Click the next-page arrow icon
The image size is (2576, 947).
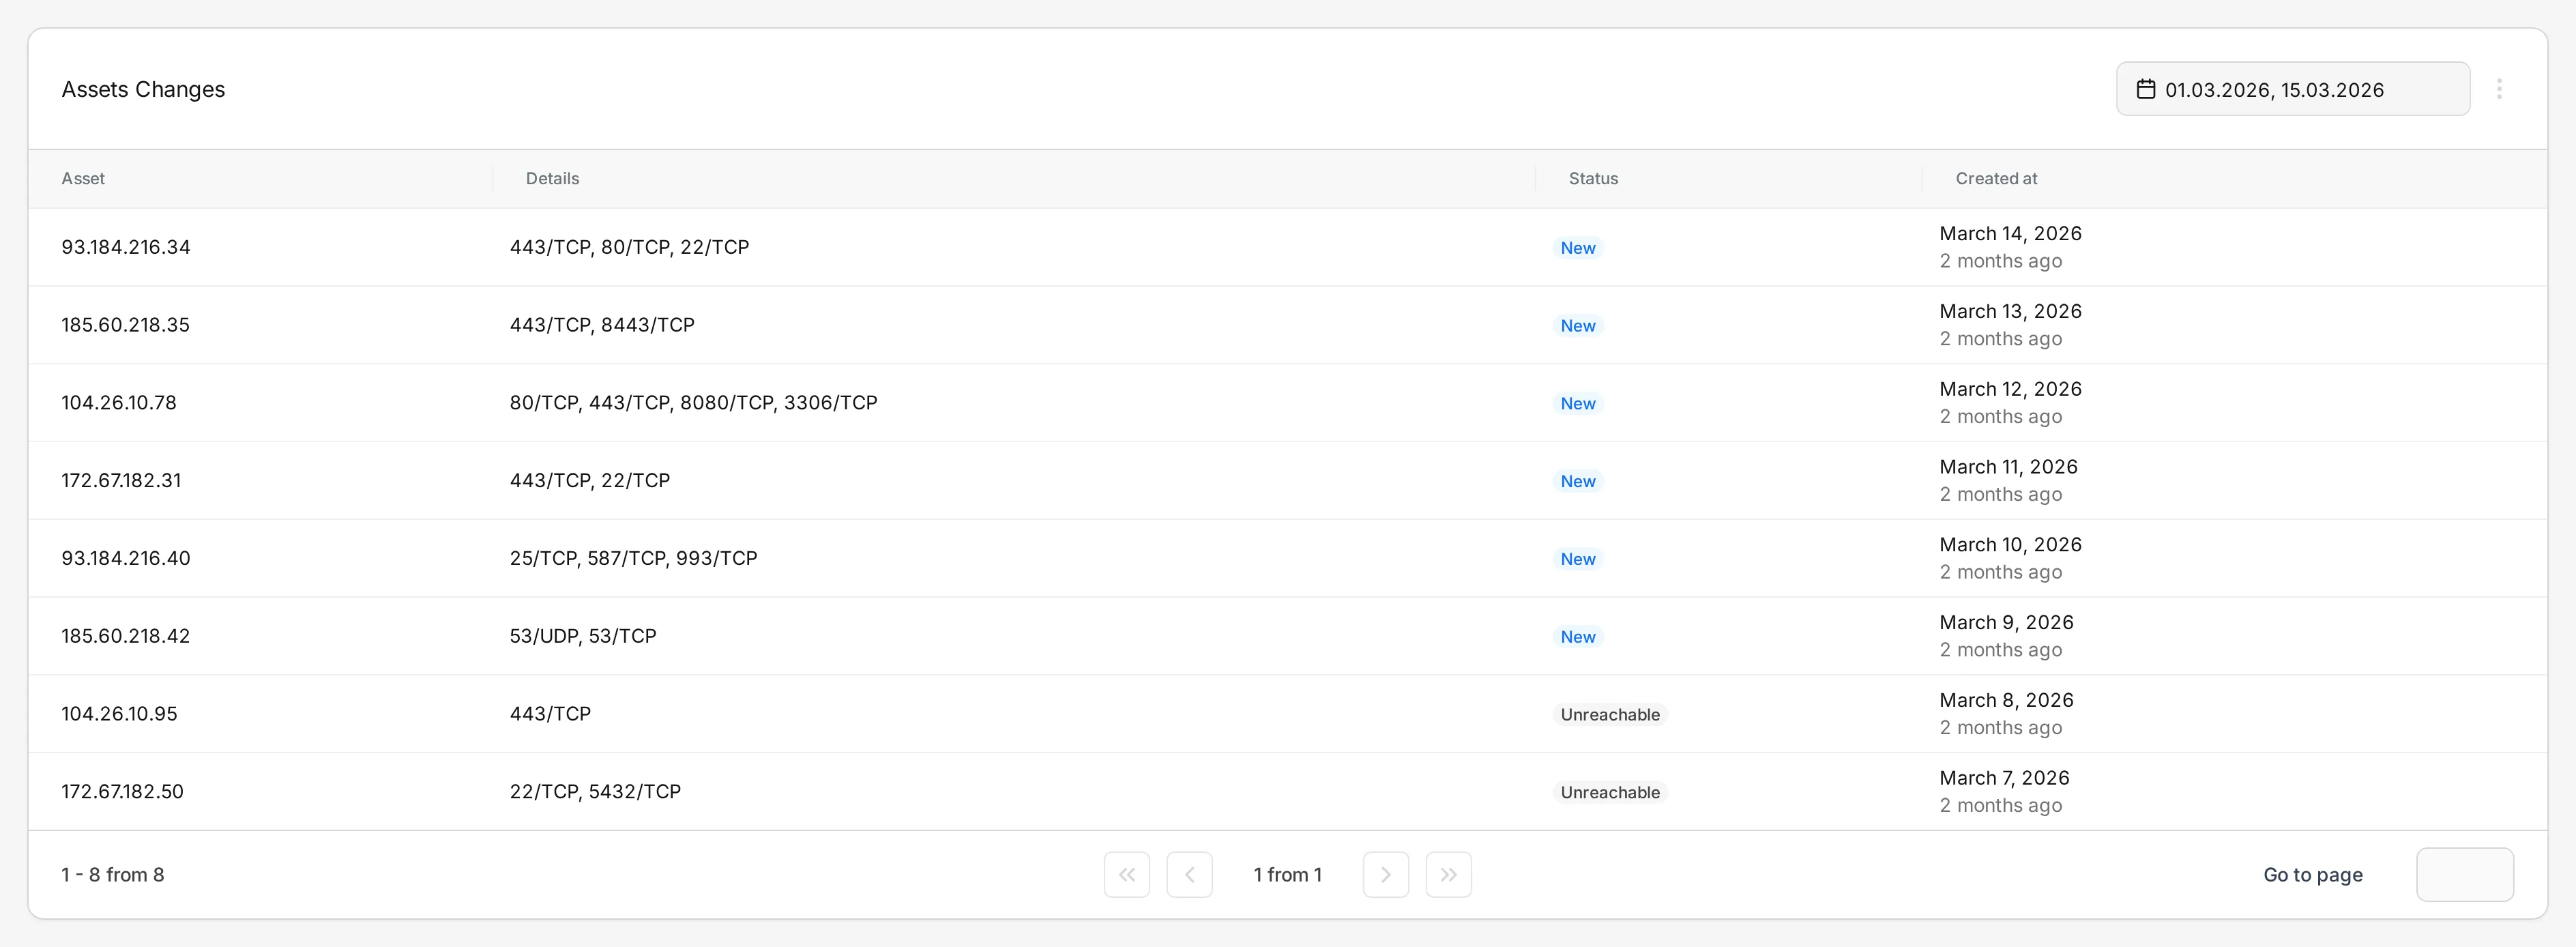click(1386, 874)
